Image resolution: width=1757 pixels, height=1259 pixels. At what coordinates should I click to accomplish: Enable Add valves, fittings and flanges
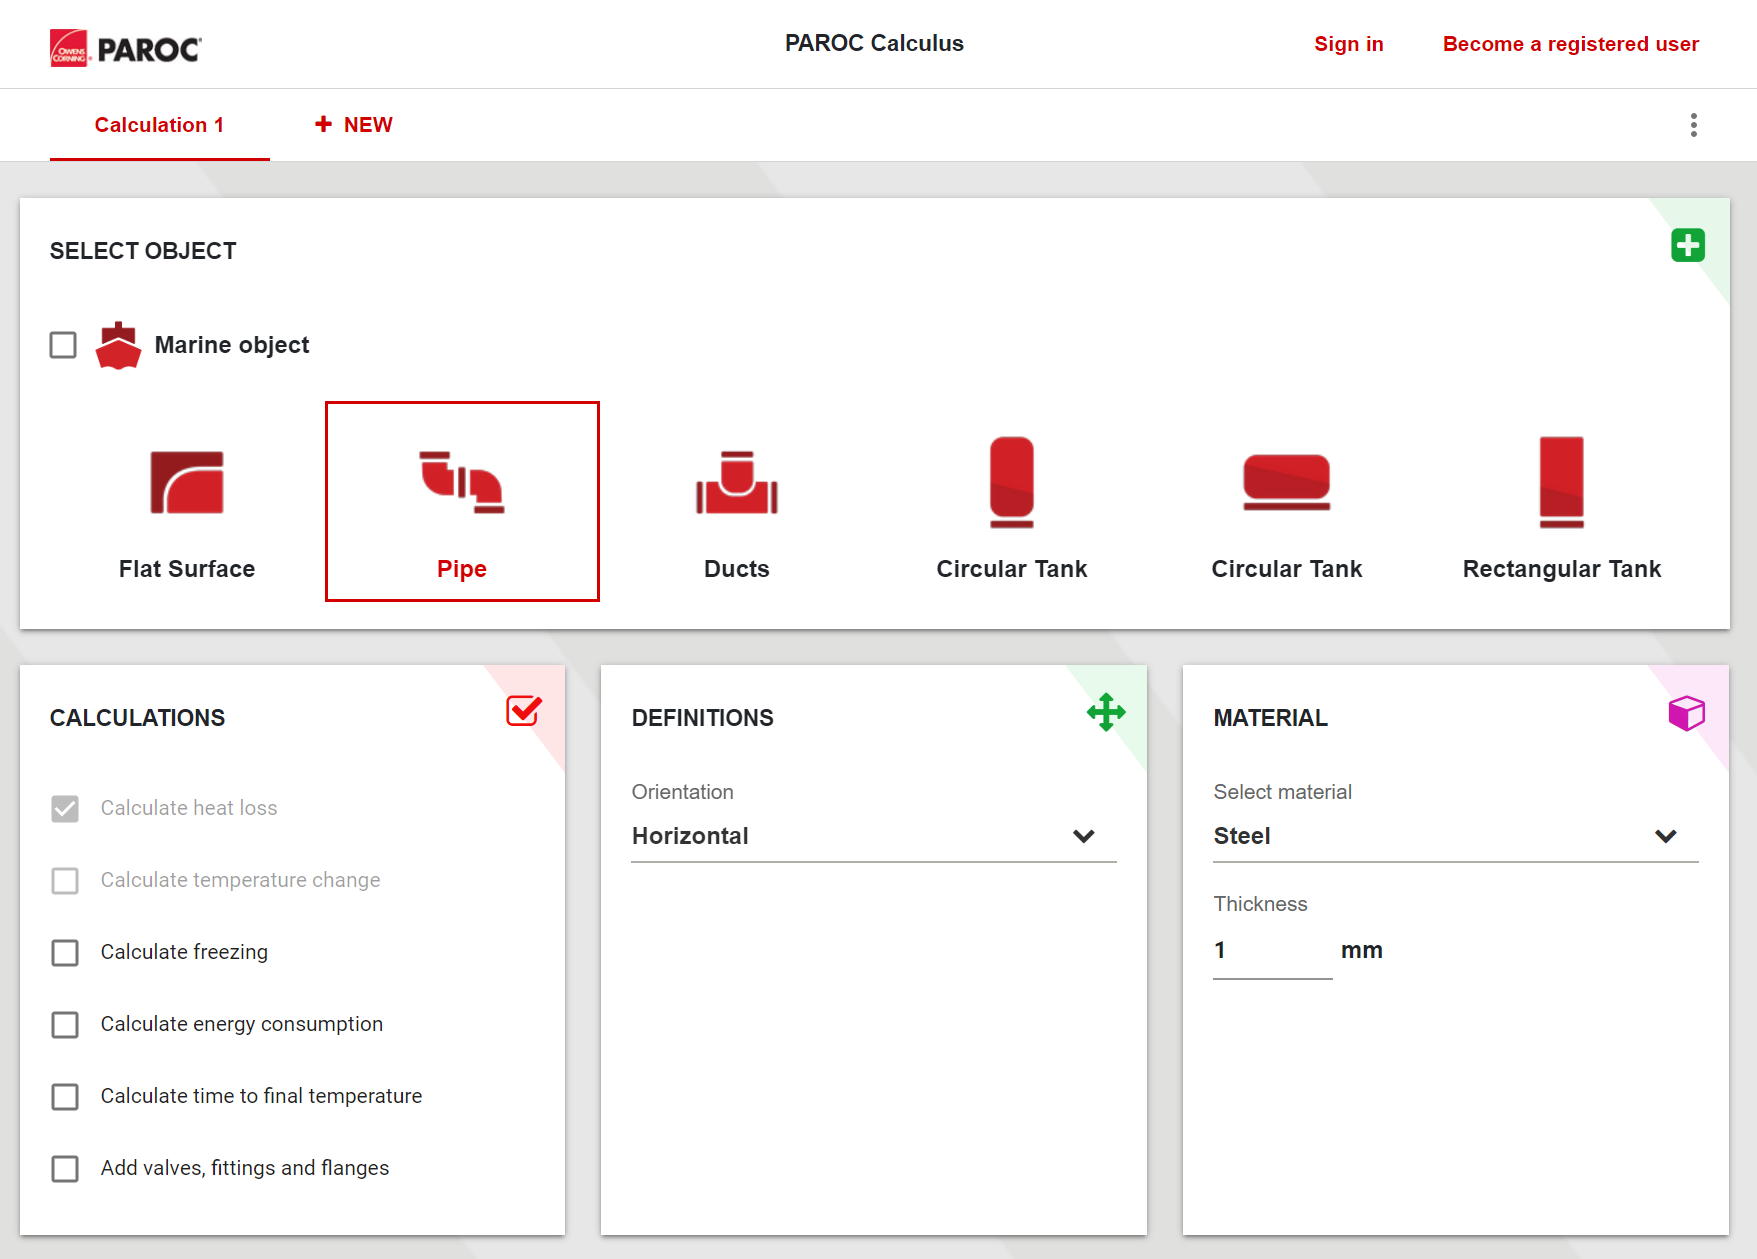tap(65, 1169)
